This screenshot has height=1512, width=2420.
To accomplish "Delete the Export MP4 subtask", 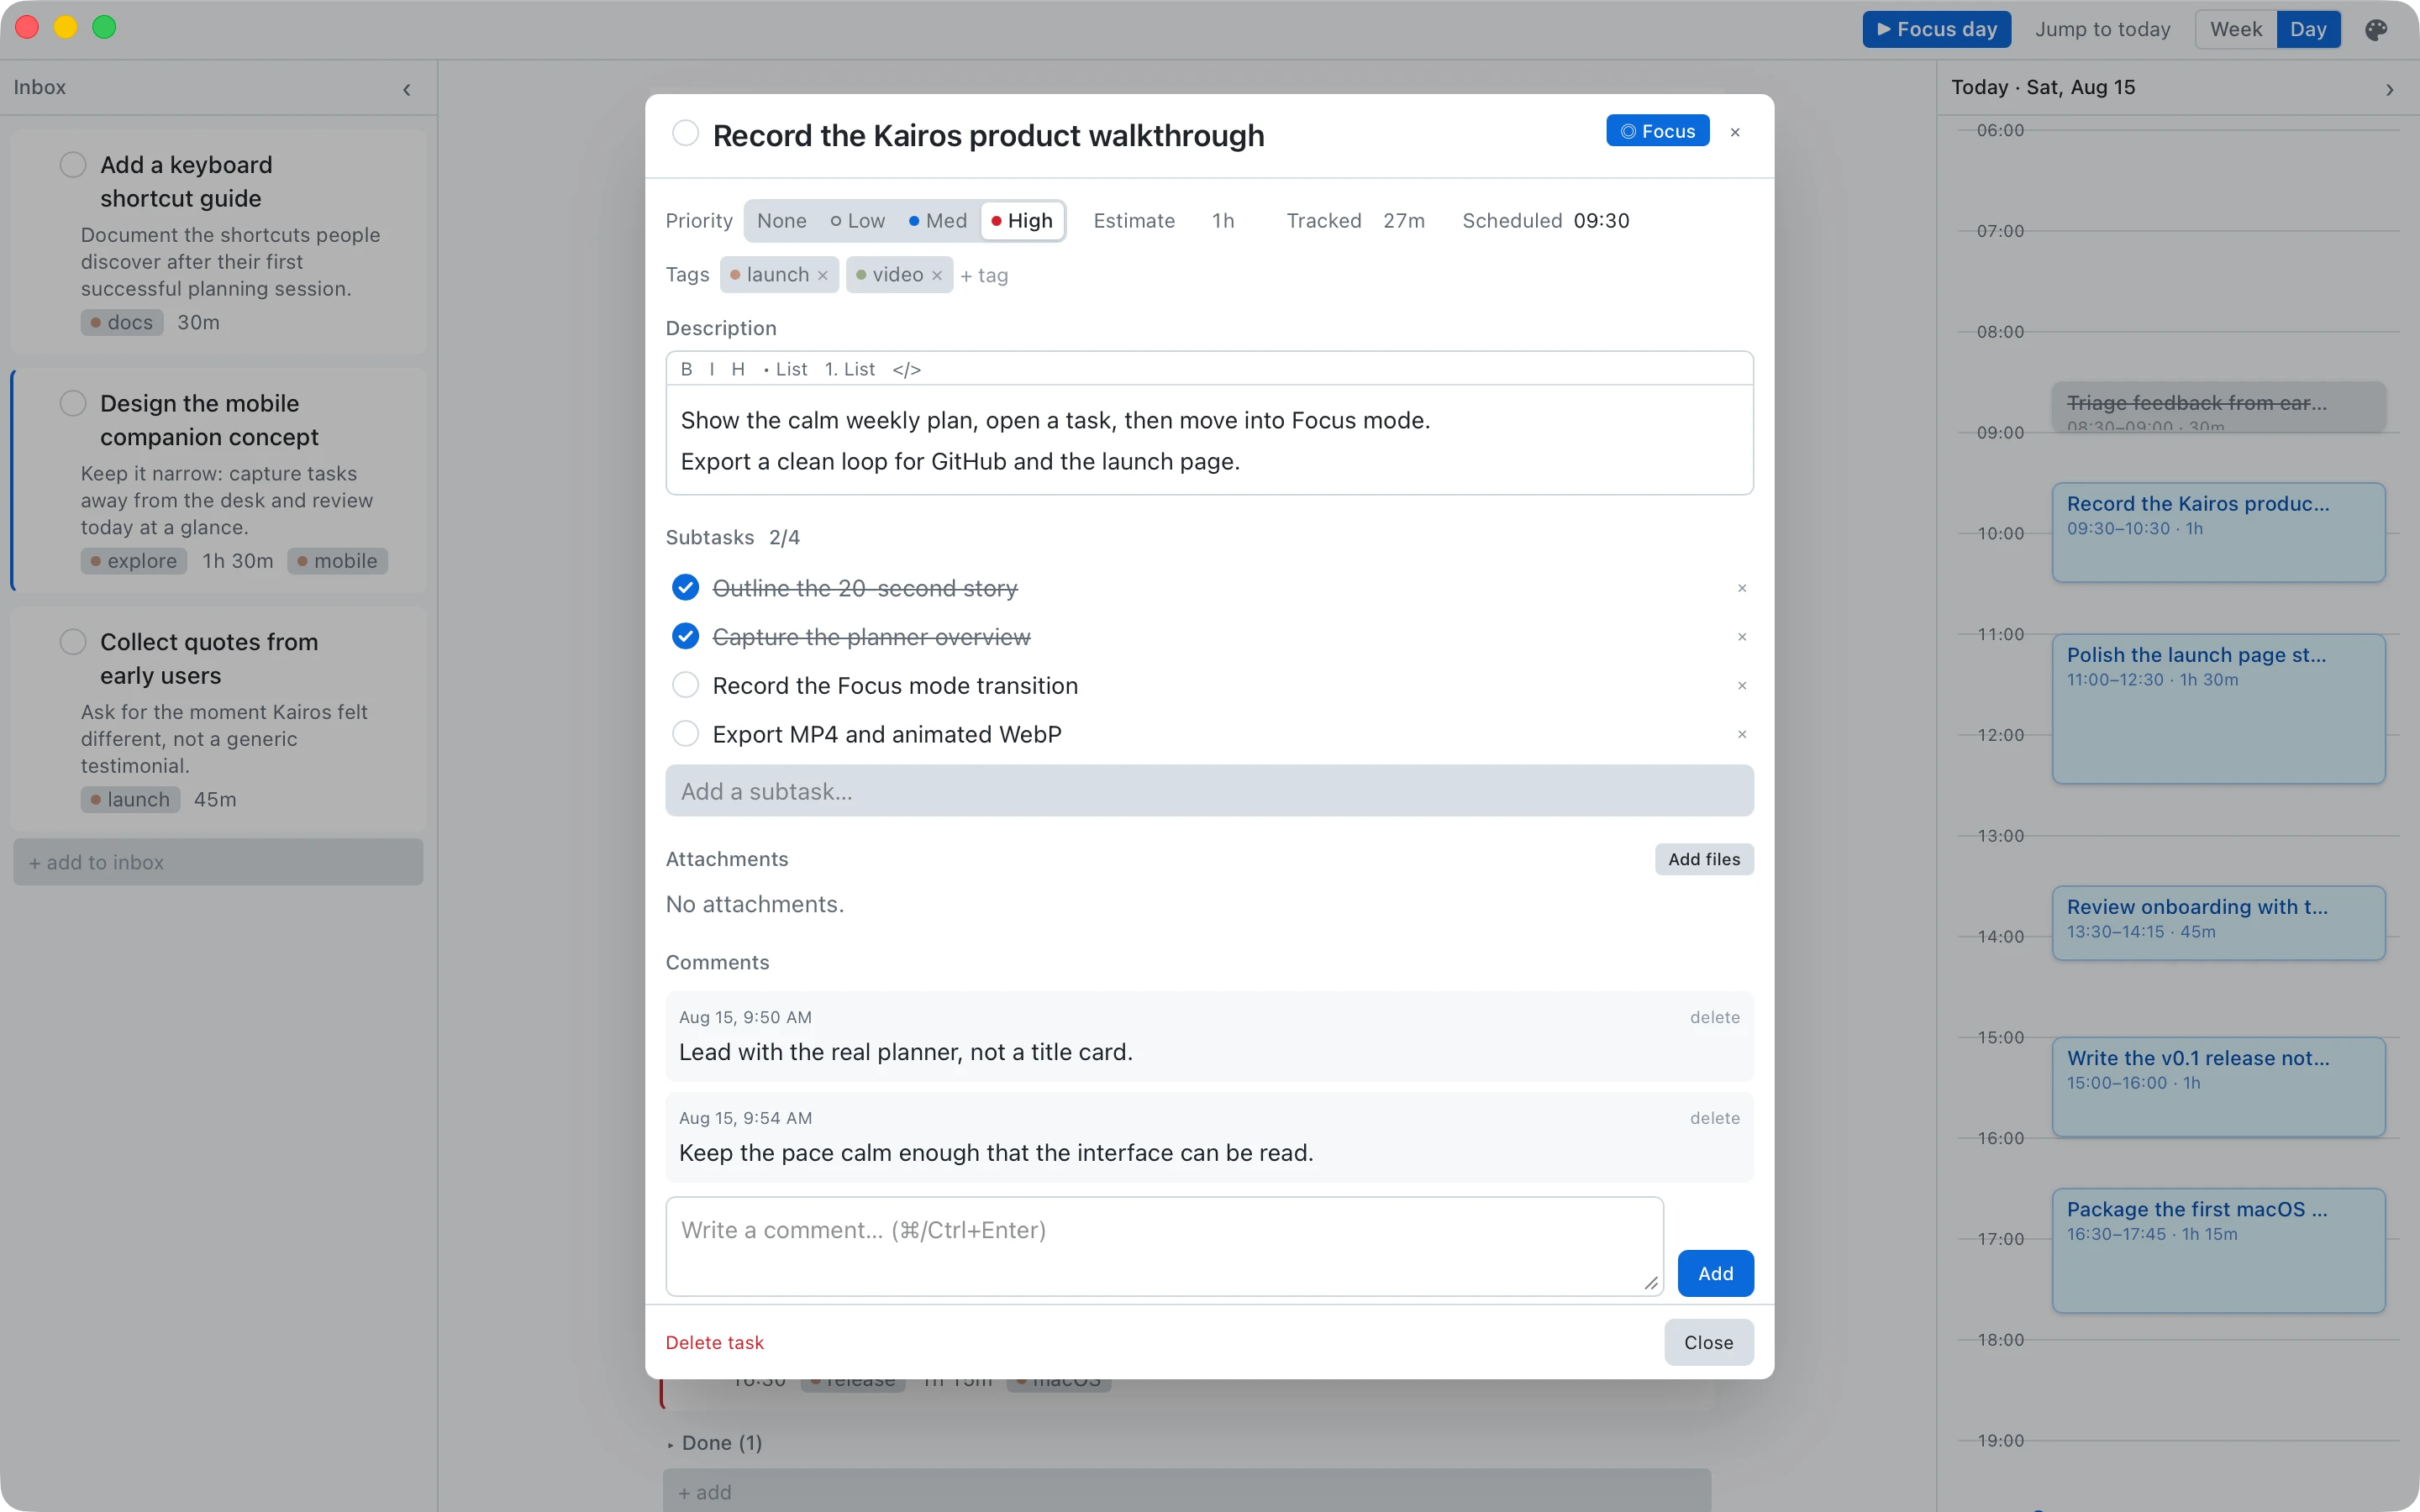I will point(1742,734).
